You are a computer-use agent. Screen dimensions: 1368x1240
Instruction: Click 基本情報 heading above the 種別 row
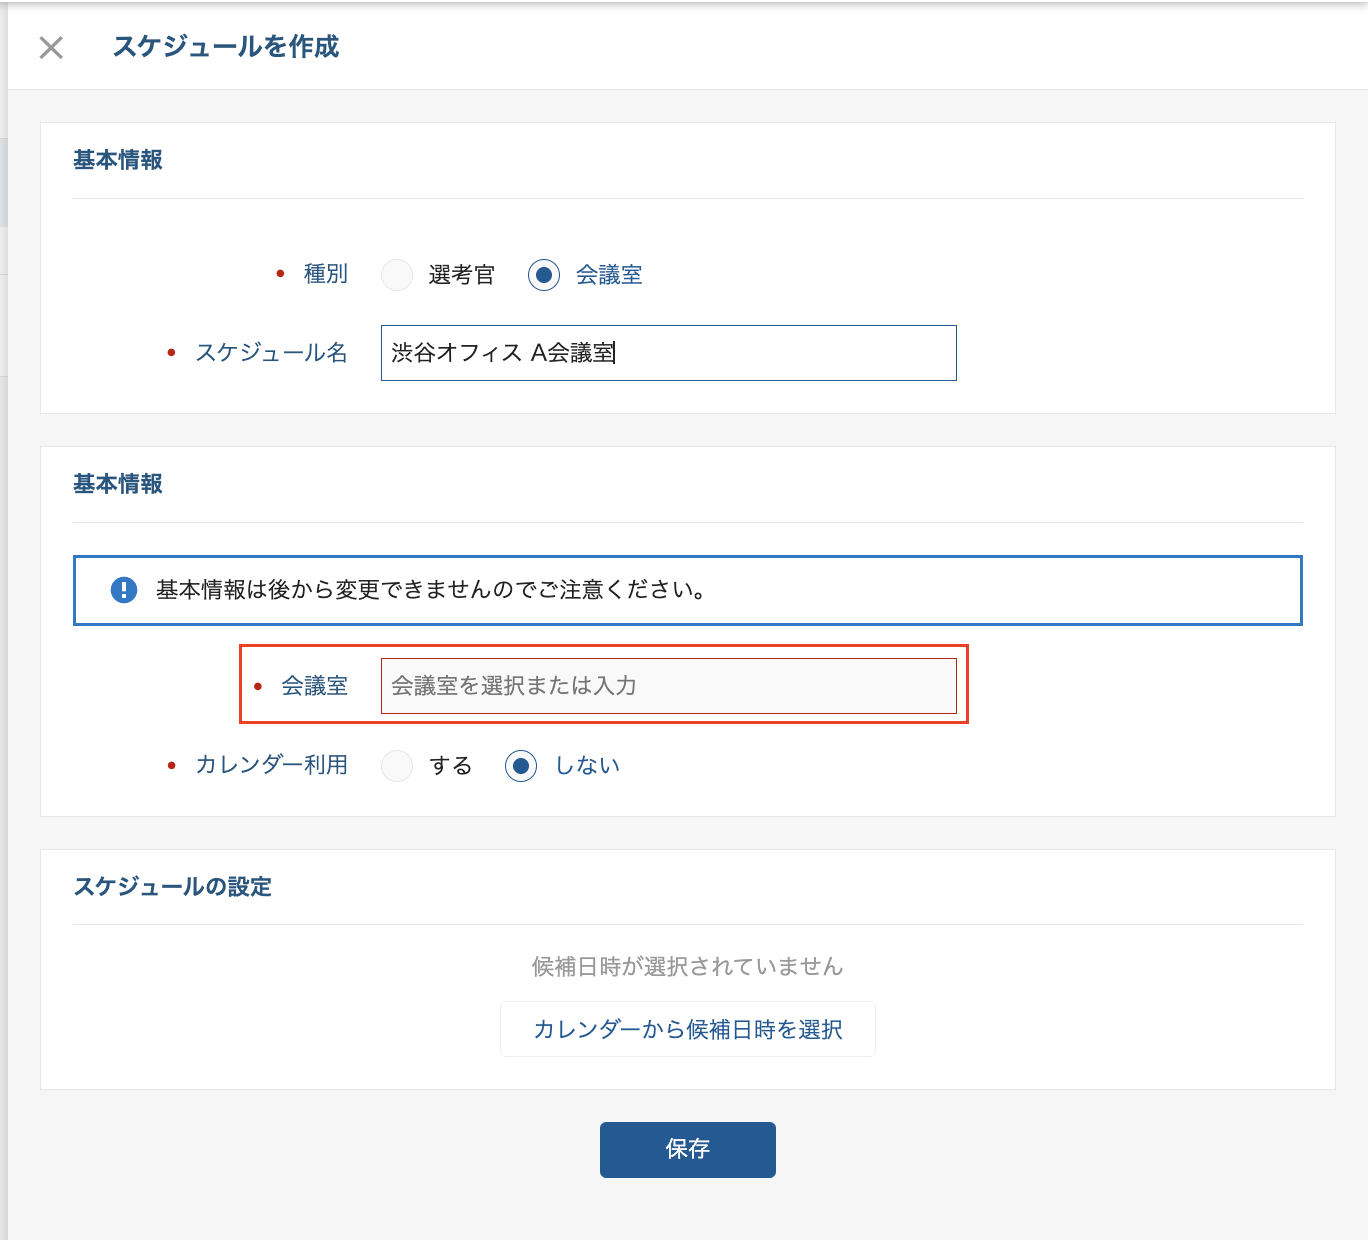[118, 160]
